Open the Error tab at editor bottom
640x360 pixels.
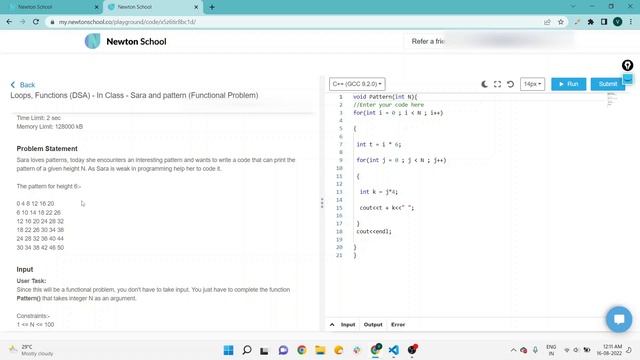click(x=398, y=324)
